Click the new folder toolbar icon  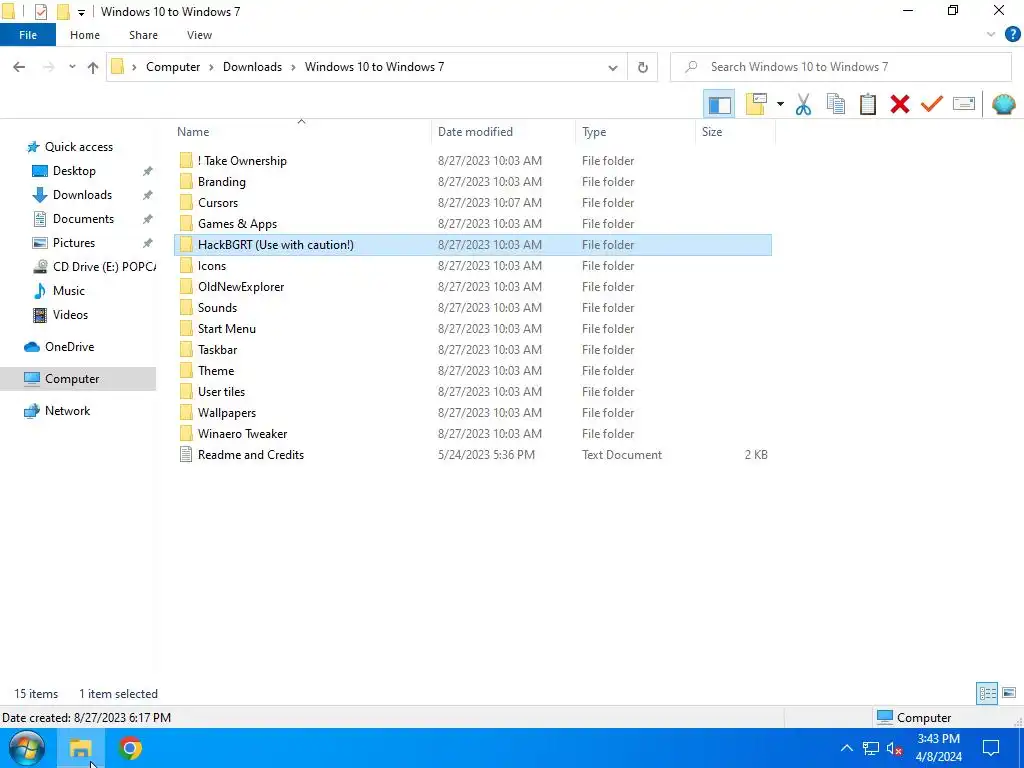756,104
